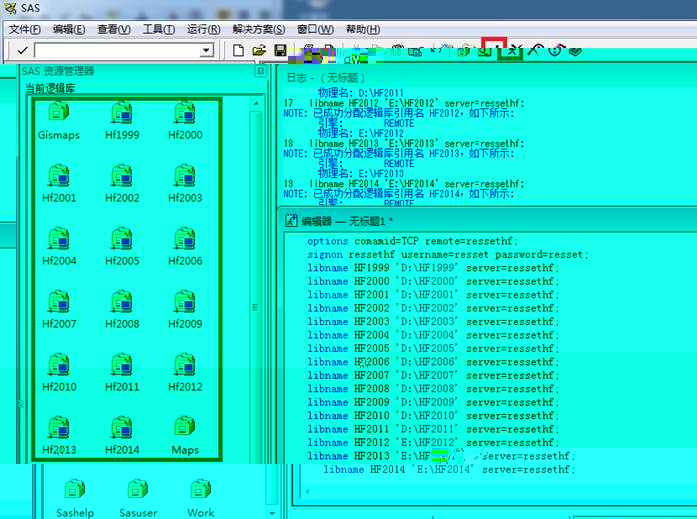Open the 编辑(E) menu
The image size is (697, 519).
(69, 29)
